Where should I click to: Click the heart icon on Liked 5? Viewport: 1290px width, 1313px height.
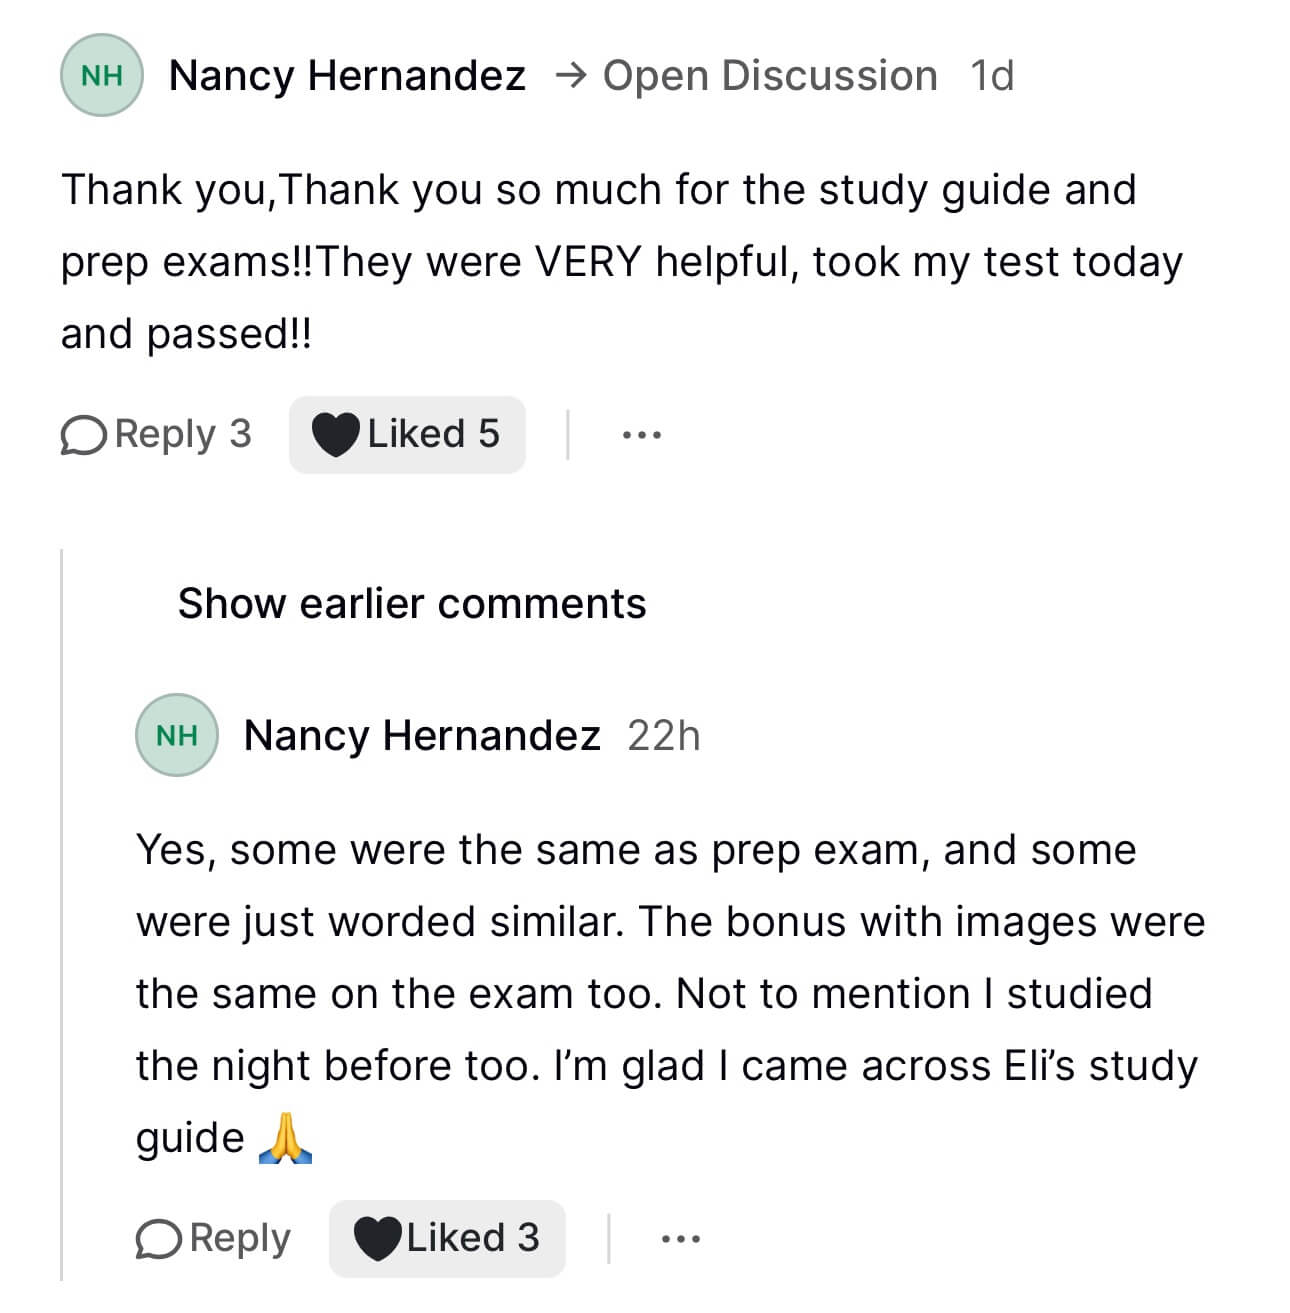[335, 435]
